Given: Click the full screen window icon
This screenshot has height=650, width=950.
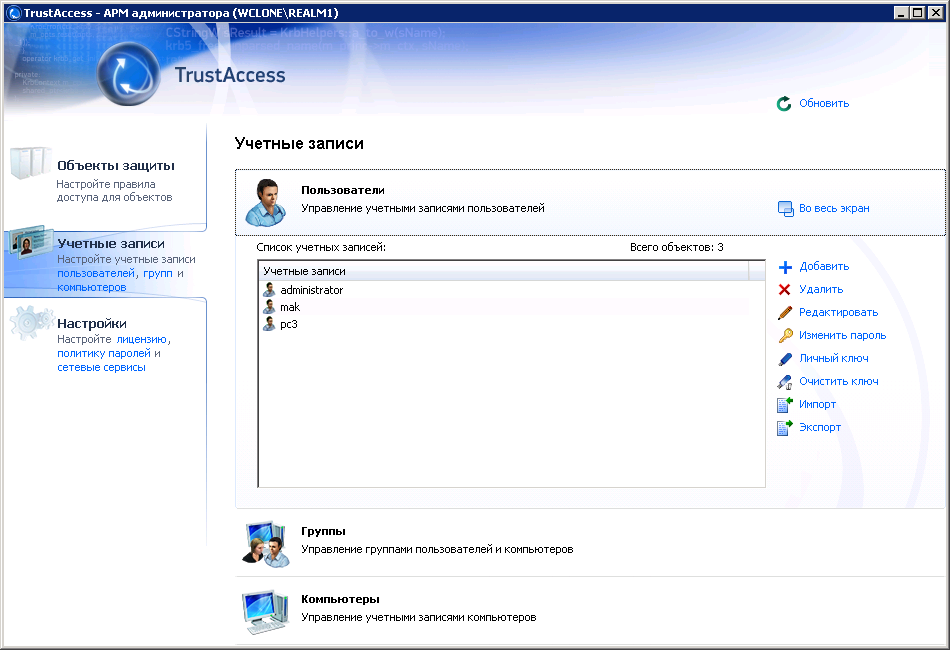Looking at the screenshot, I should (785, 209).
